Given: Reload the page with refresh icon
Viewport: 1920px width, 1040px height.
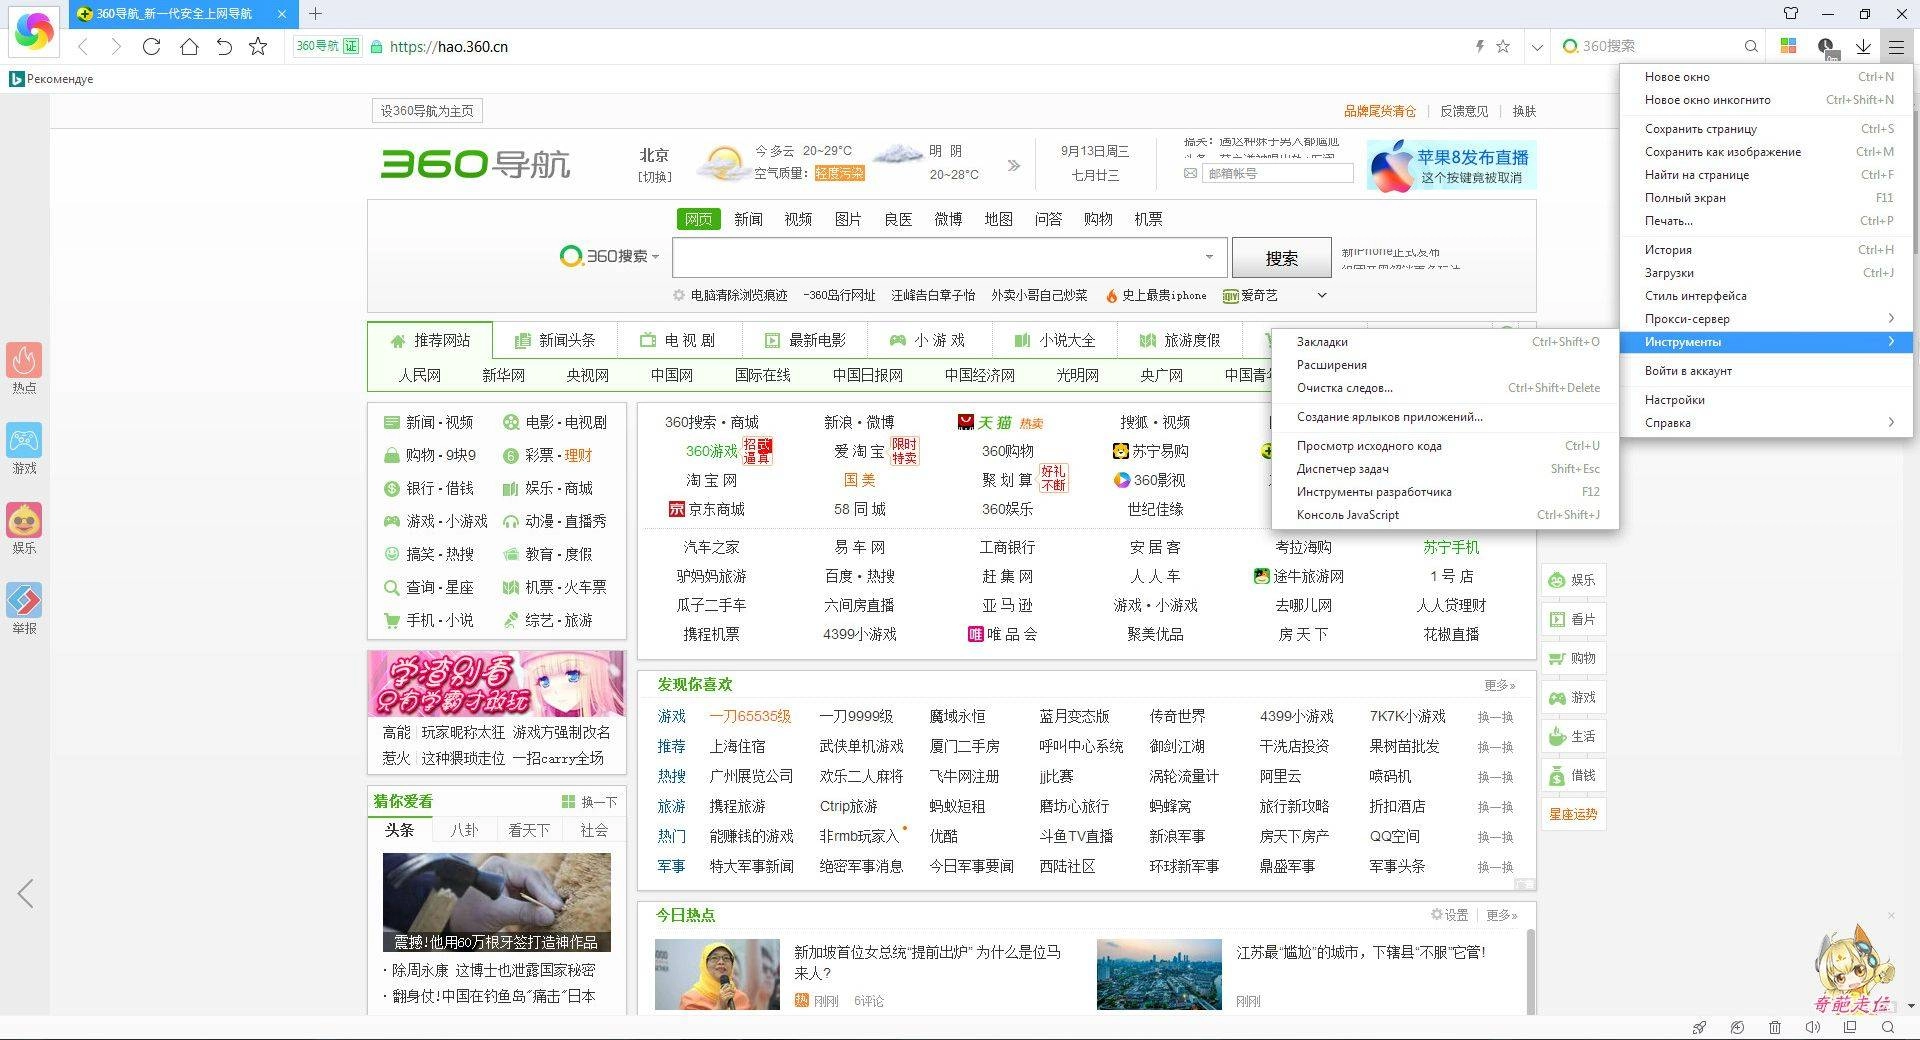Looking at the screenshot, I should point(151,46).
